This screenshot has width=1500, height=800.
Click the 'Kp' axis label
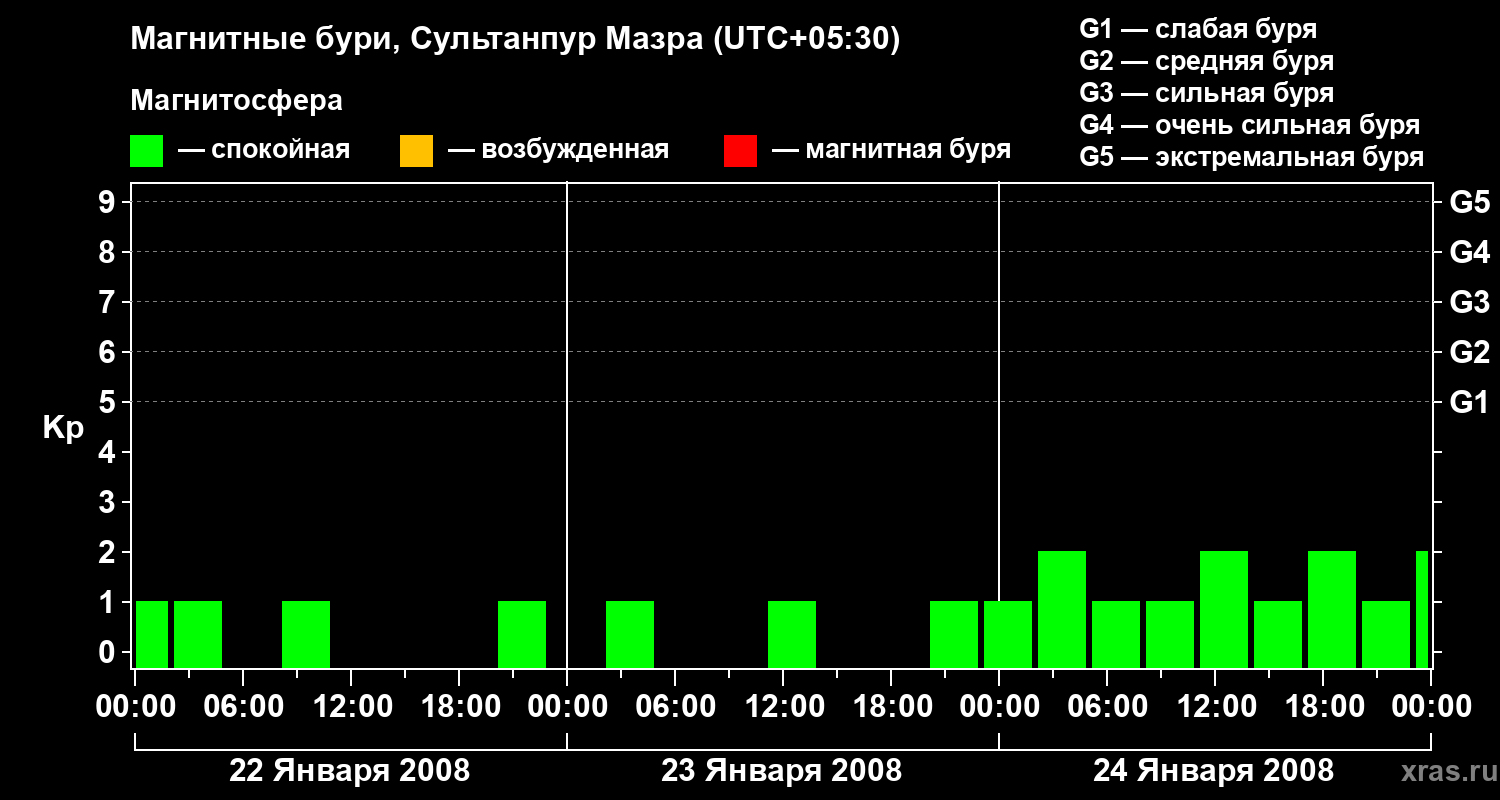click(63, 428)
